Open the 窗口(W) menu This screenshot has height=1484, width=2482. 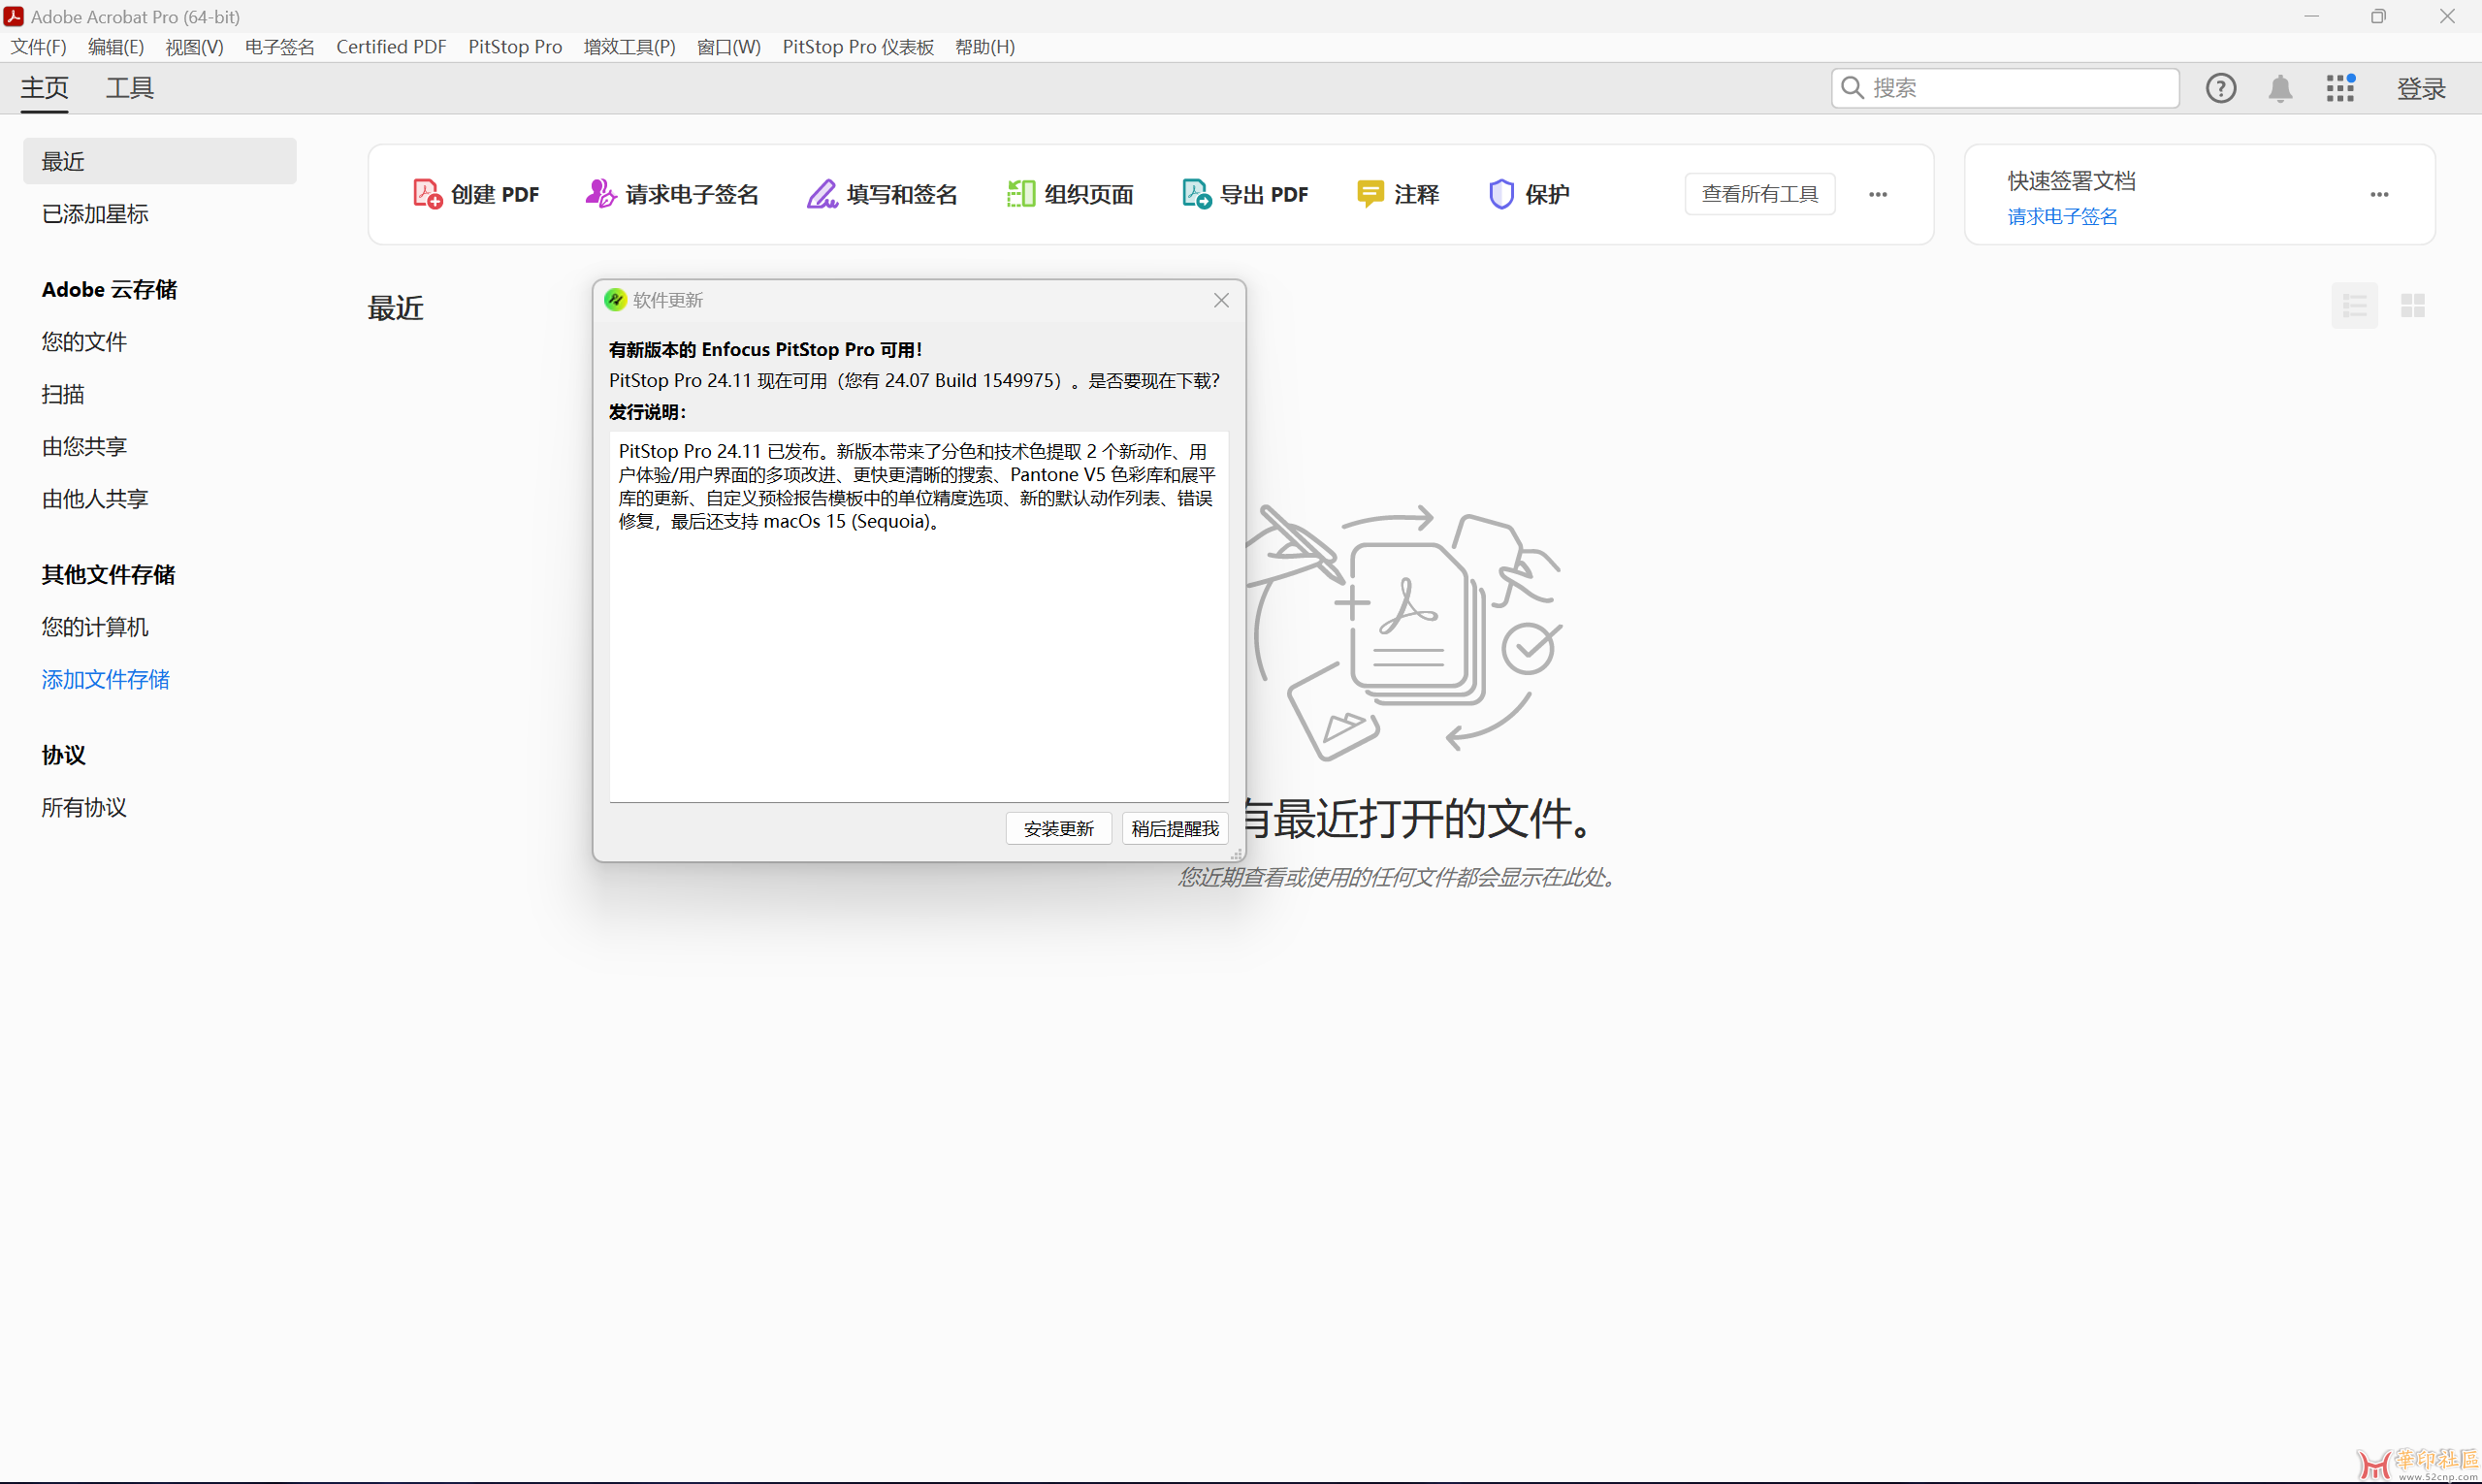(728, 47)
